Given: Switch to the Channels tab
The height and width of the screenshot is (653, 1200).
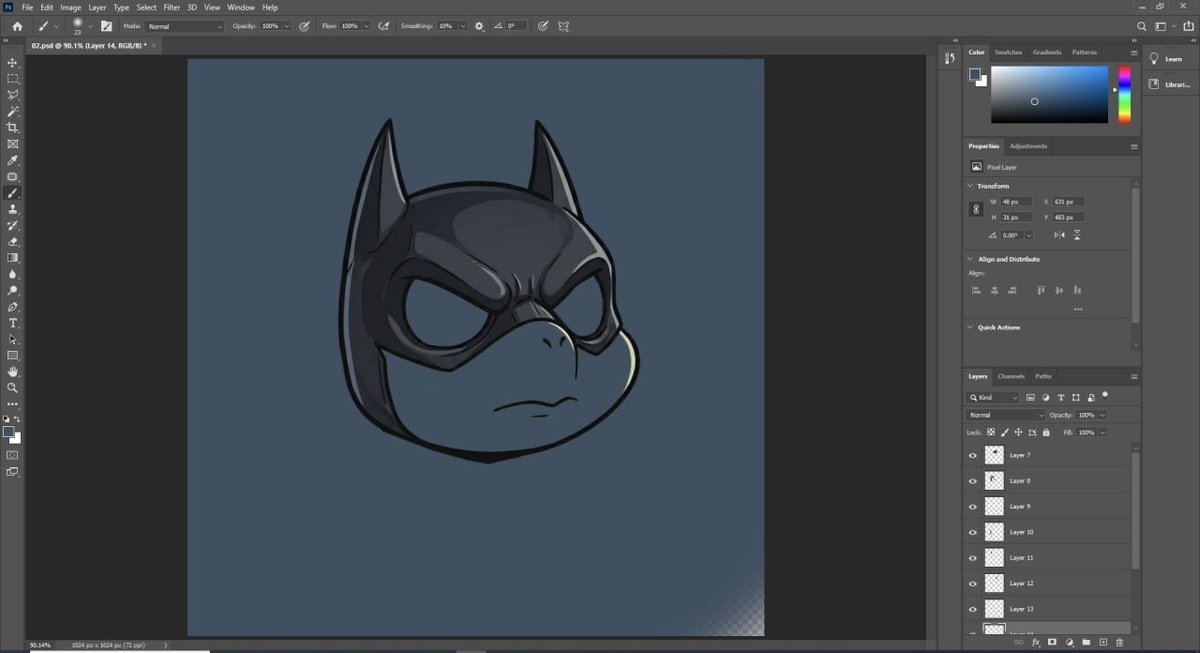Looking at the screenshot, I should [x=1011, y=376].
